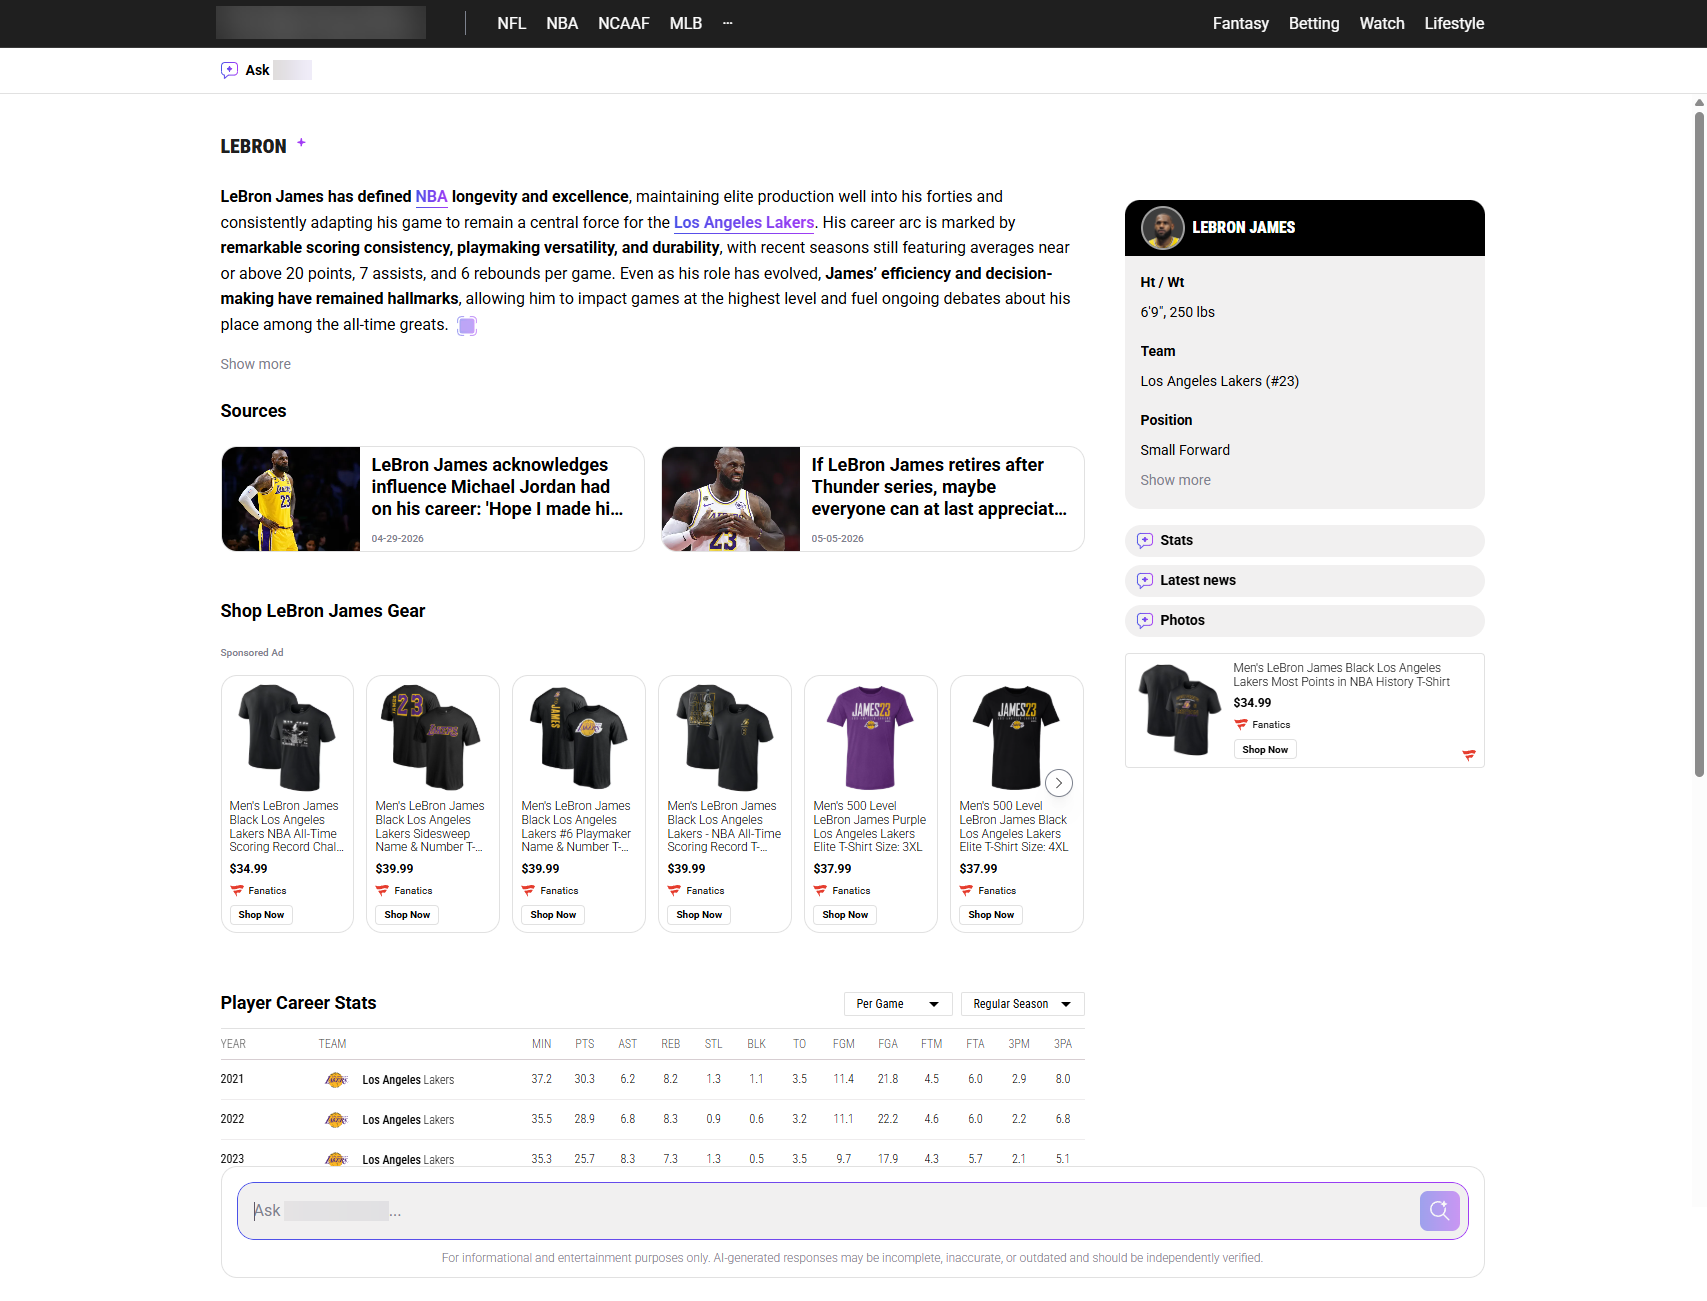Viewport: 1707px width, 1301px height.
Task: Click the AST column header
Action: pyautogui.click(x=627, y=1044)
